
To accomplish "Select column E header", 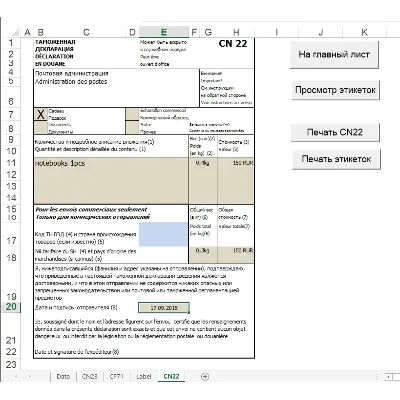I will [164, 32].
